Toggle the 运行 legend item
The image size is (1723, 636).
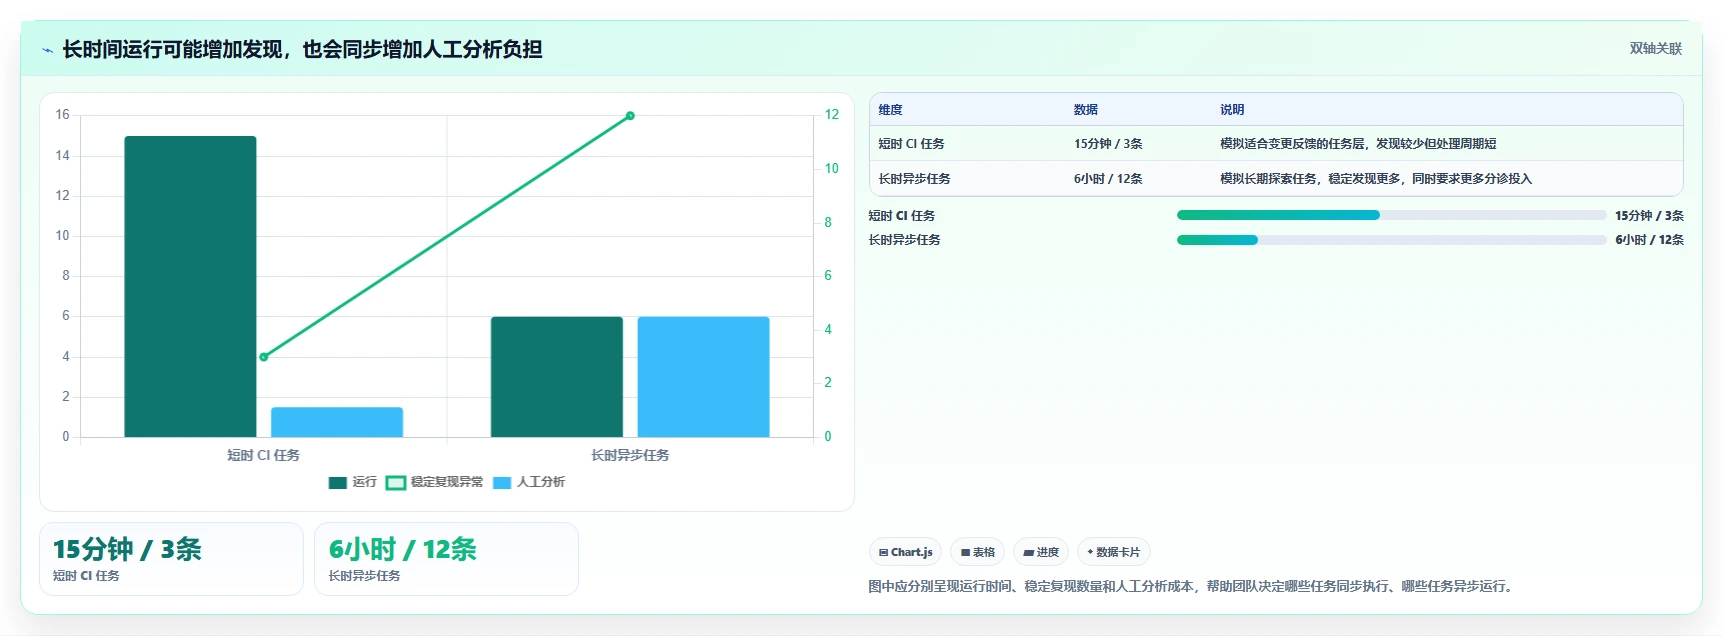pos(353,482)
